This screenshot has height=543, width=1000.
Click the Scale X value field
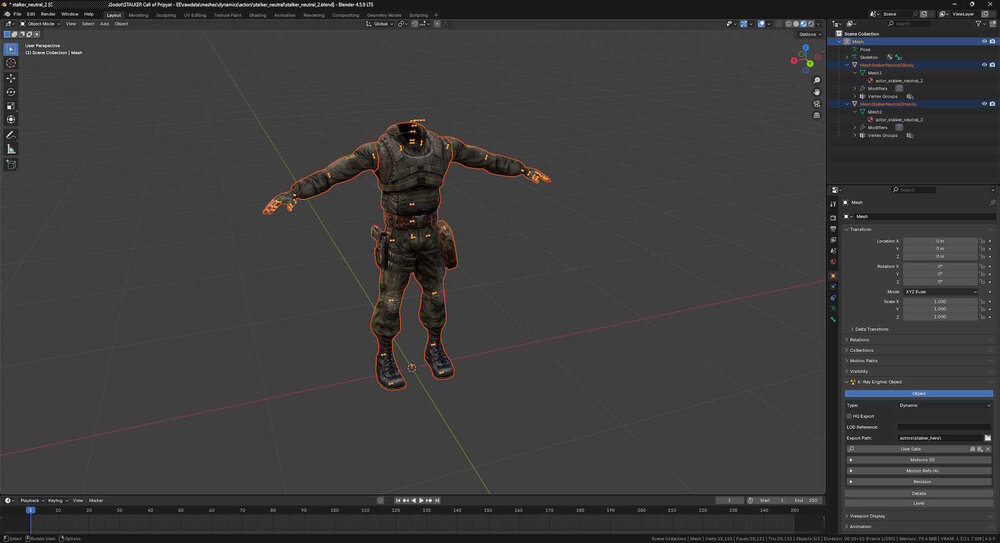coord(940,302)
